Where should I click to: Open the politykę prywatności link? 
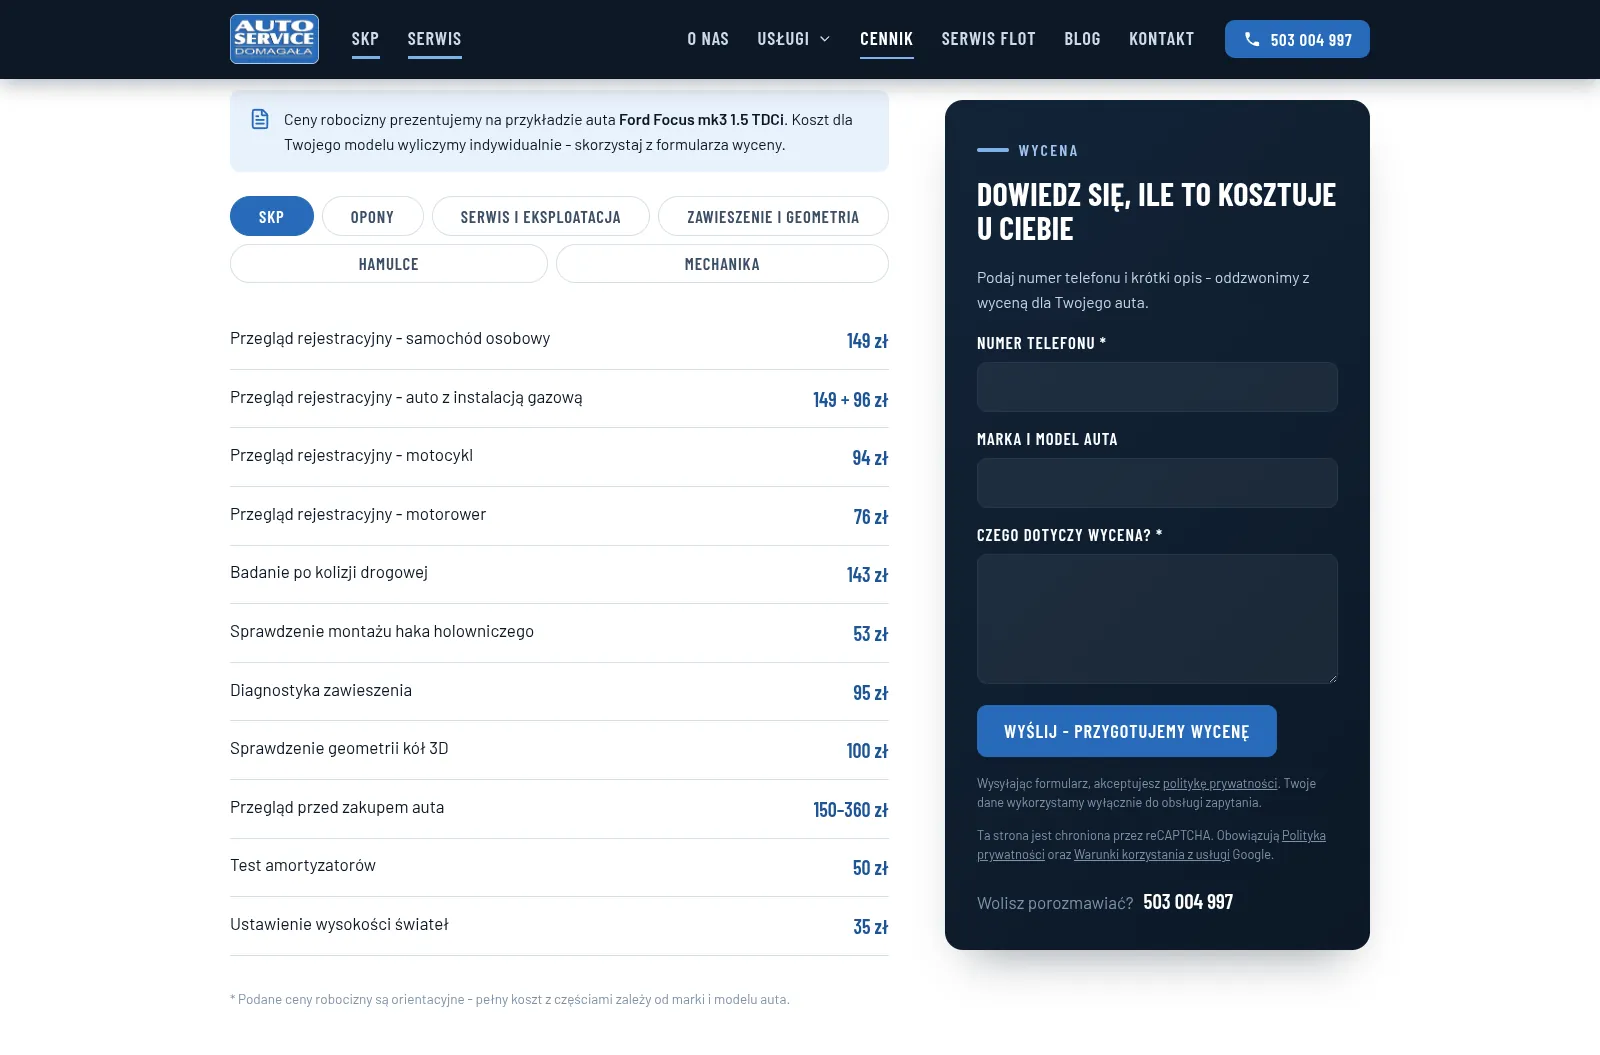pos(1220,784)
